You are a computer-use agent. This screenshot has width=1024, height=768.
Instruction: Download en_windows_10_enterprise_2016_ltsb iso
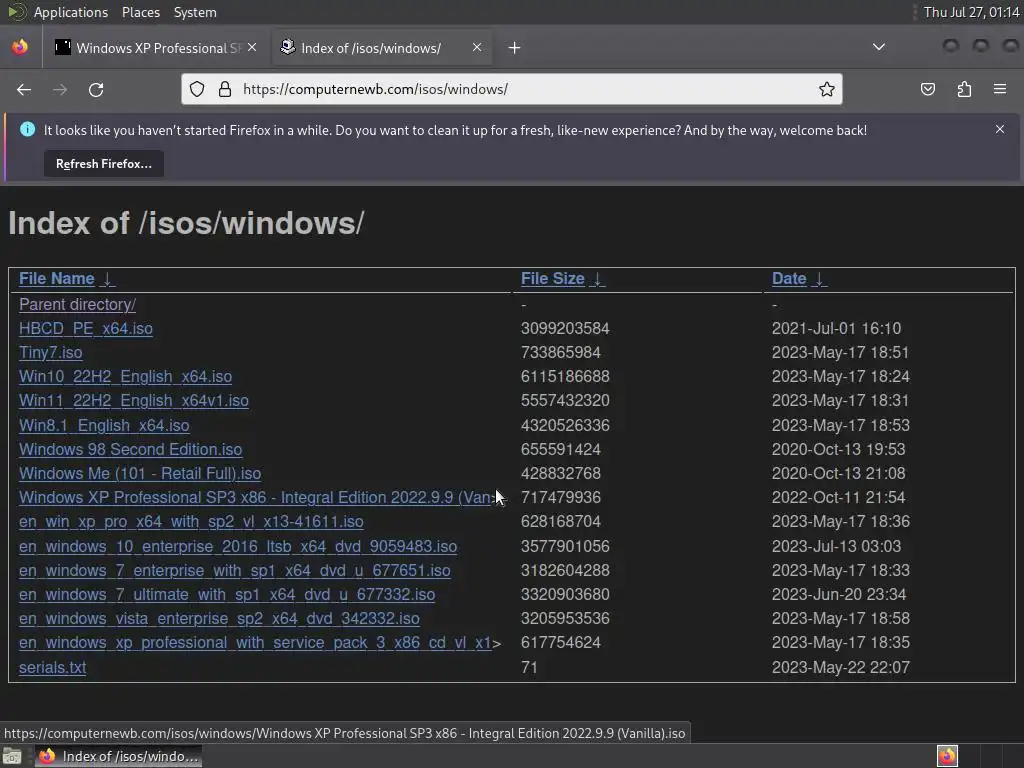point(238,547)
